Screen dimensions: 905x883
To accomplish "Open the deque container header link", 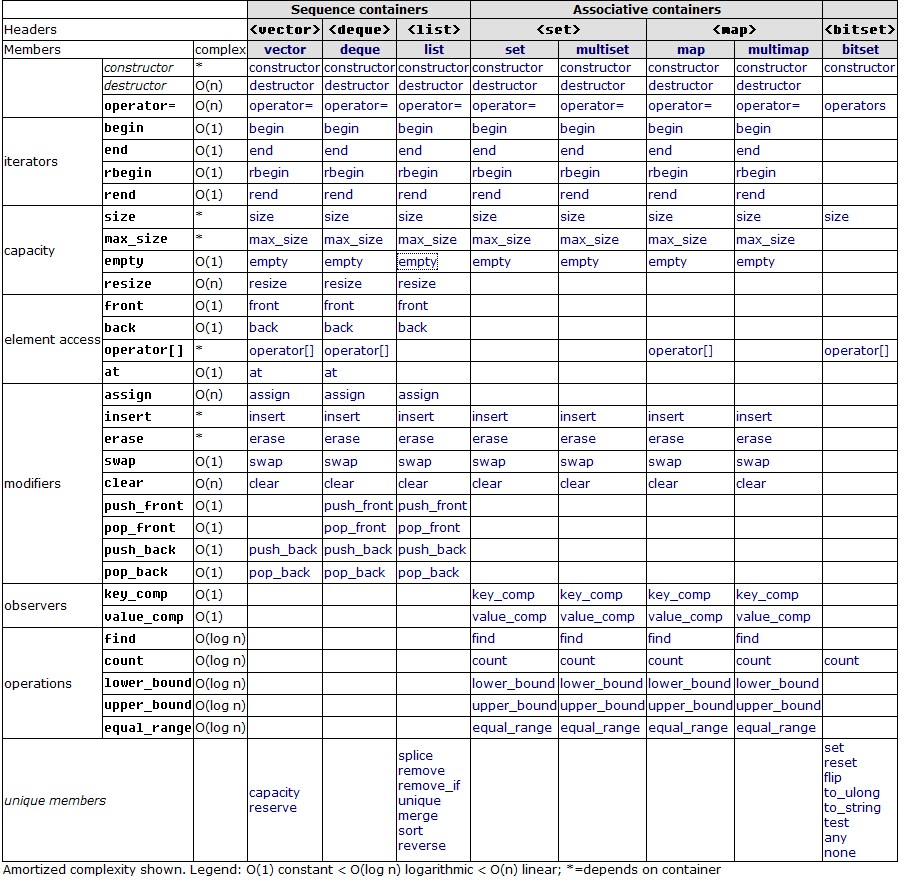I will (360, 50).
